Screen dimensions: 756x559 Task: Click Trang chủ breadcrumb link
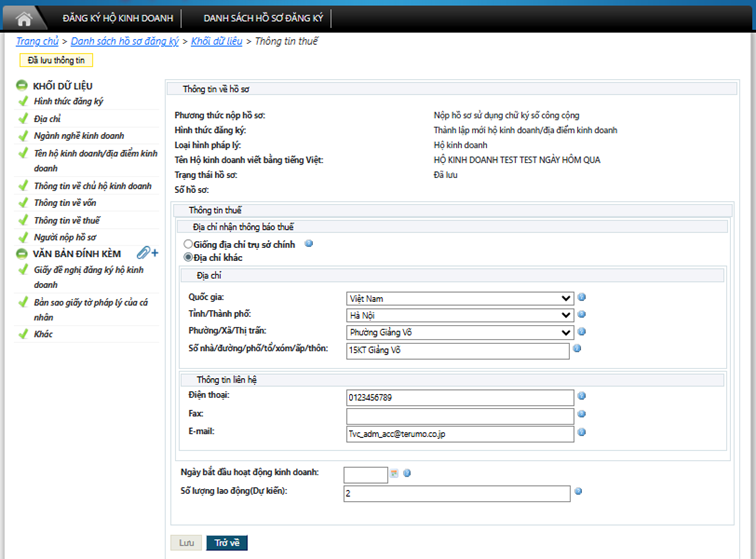click(37, 41)
